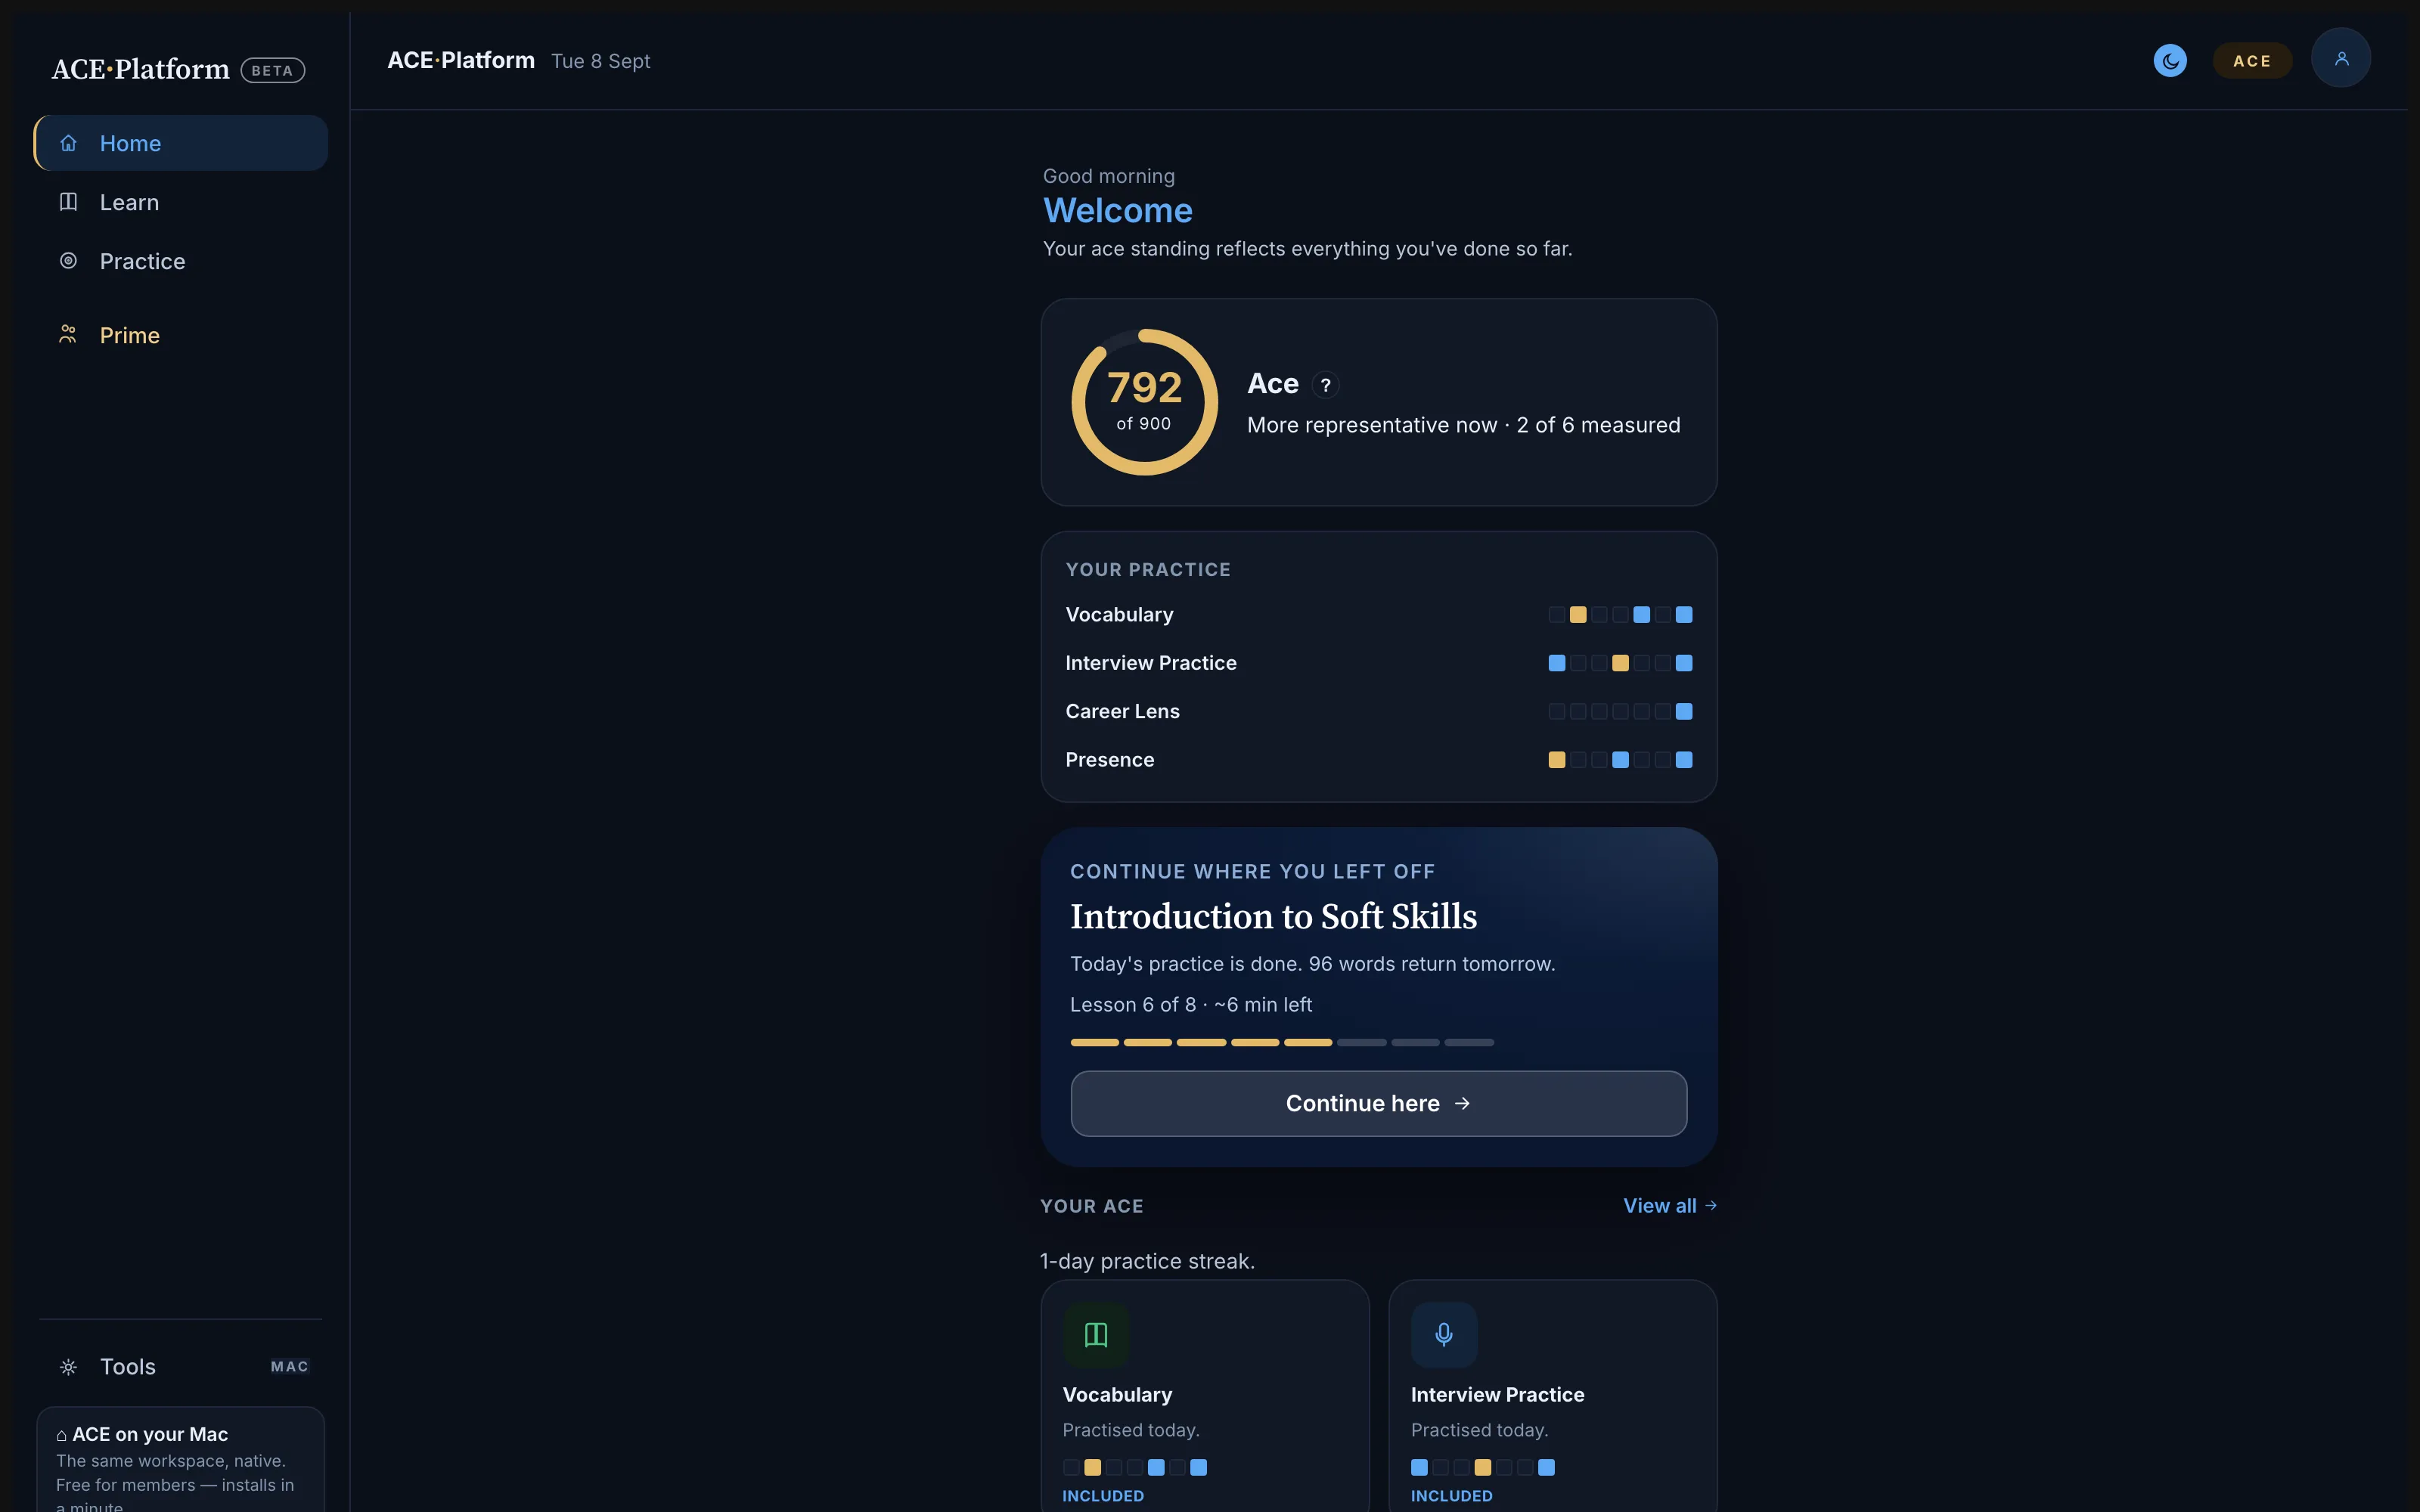Click the Tue 8 Sept date text
This screenshot has width=2420, height=1512.
tap(600, 61)
